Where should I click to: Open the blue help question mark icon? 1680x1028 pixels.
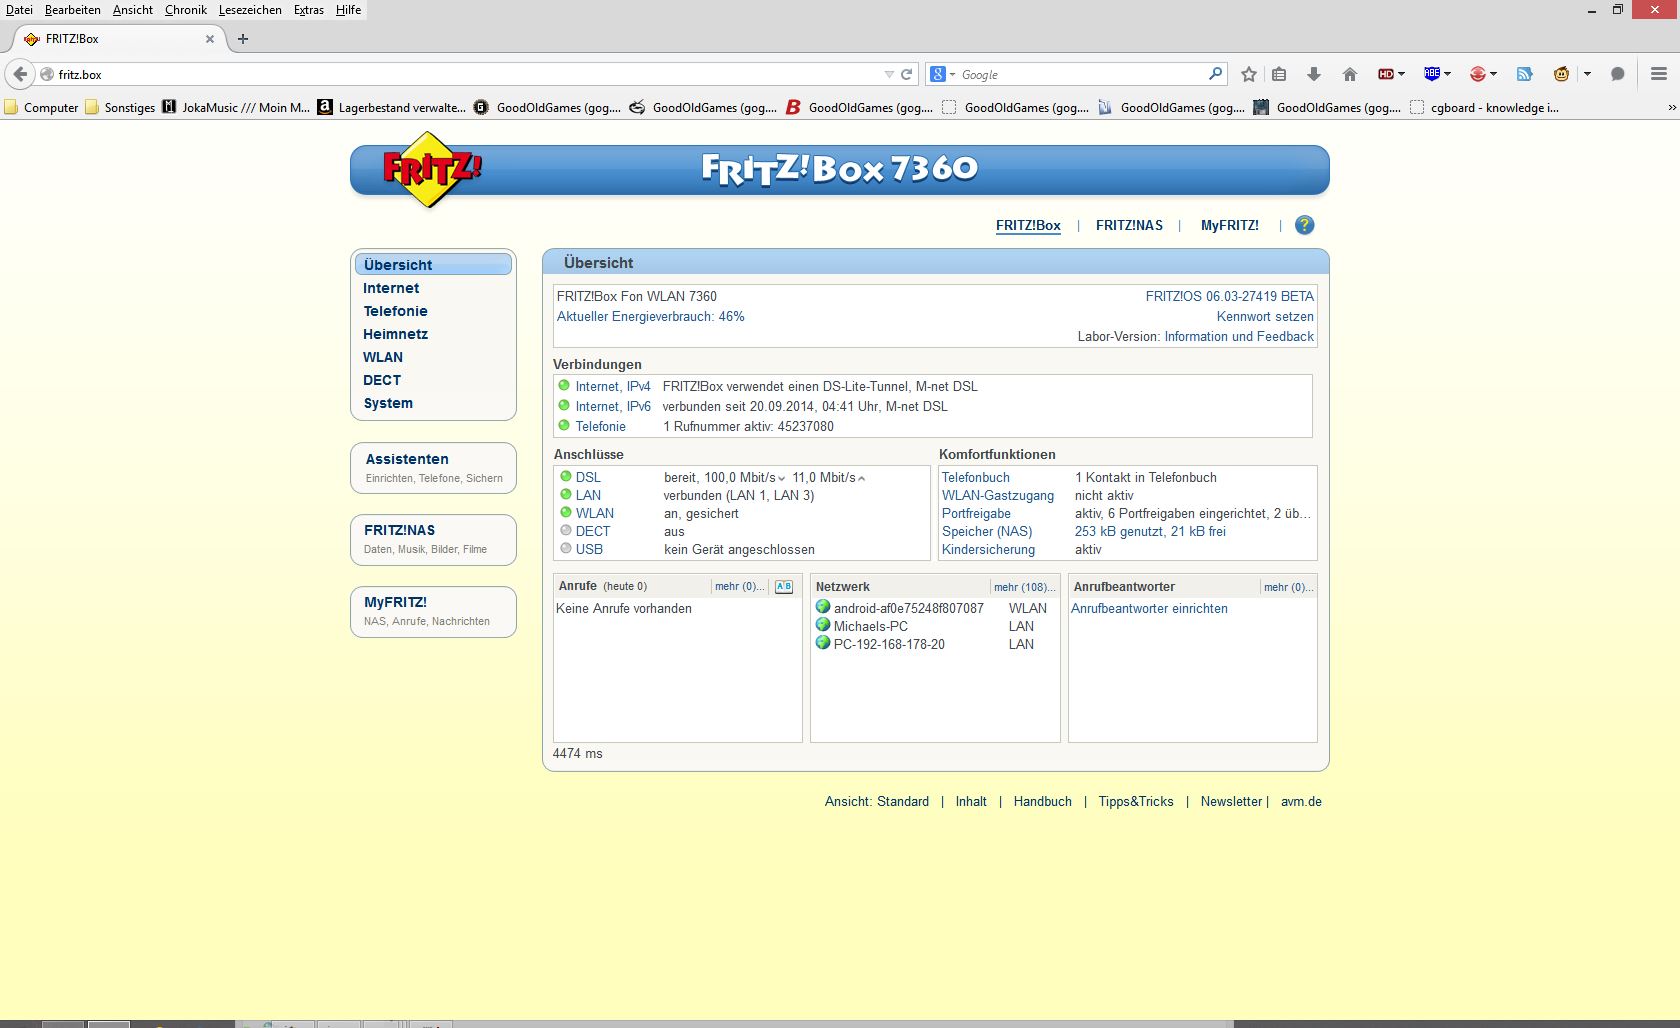click(x=1304, y=225)
